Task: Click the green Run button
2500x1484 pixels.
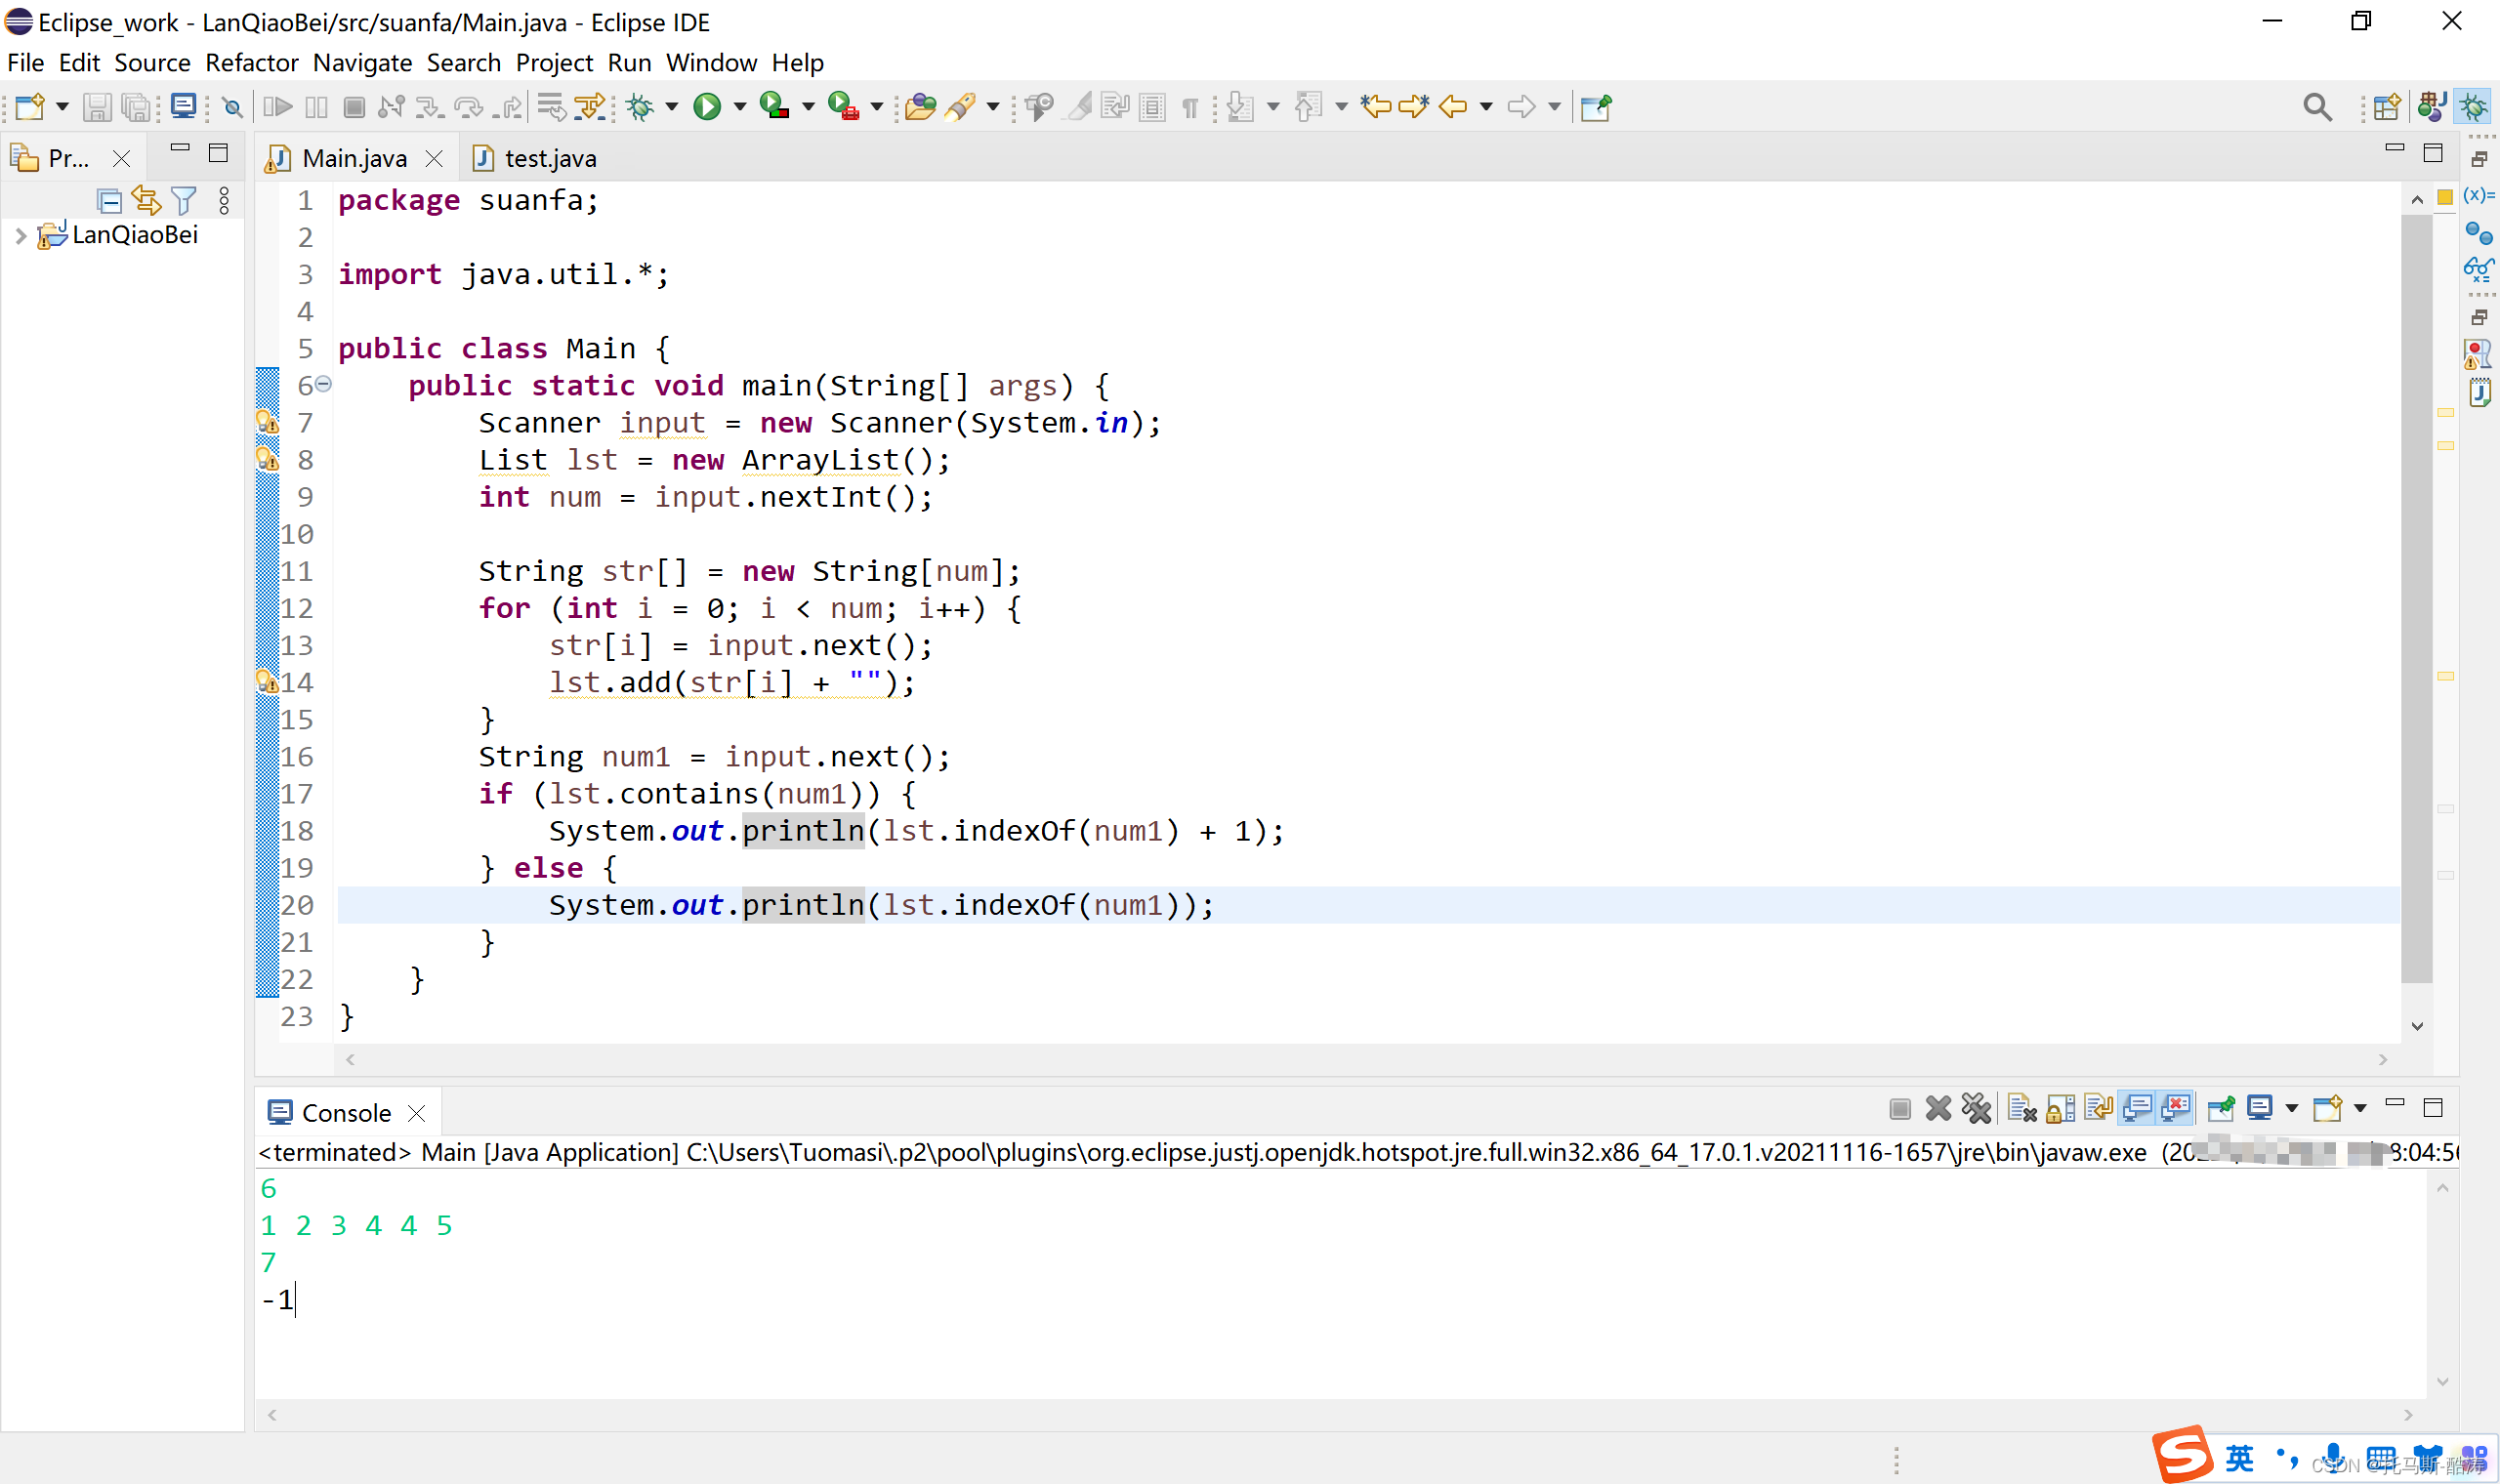Action: (707, 106)
